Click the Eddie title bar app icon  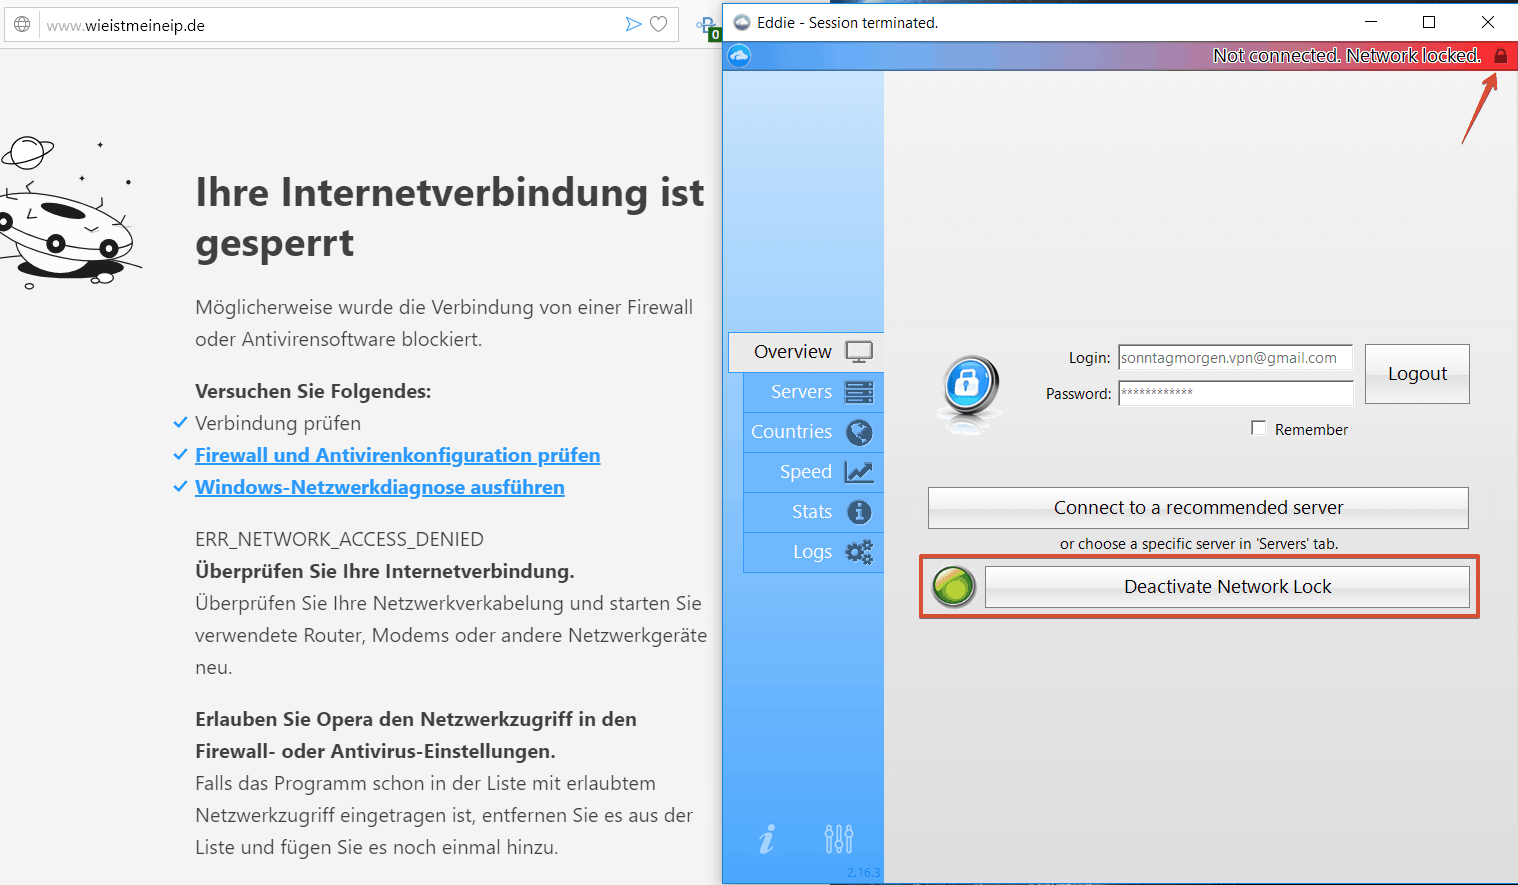click(742, 22)
